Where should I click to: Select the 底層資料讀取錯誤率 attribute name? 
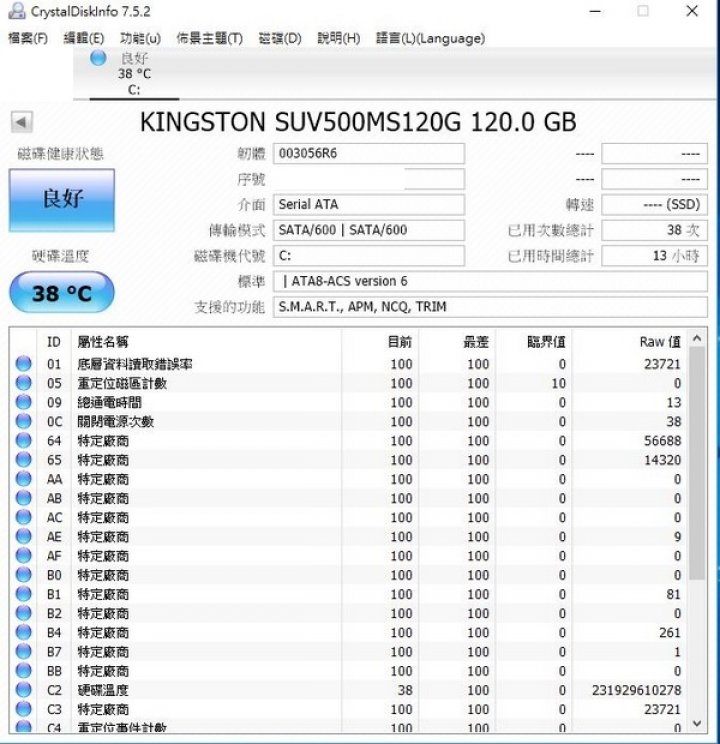coord(135,364)
